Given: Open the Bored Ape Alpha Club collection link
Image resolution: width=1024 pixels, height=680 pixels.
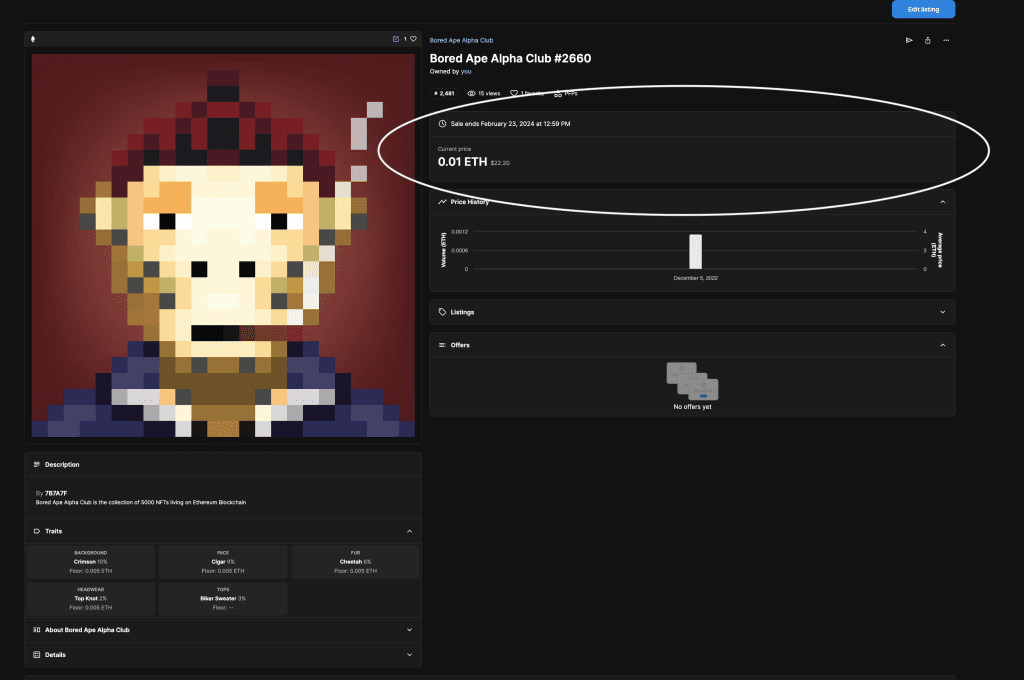Looking at the screenshot, I should click(461, 40).
